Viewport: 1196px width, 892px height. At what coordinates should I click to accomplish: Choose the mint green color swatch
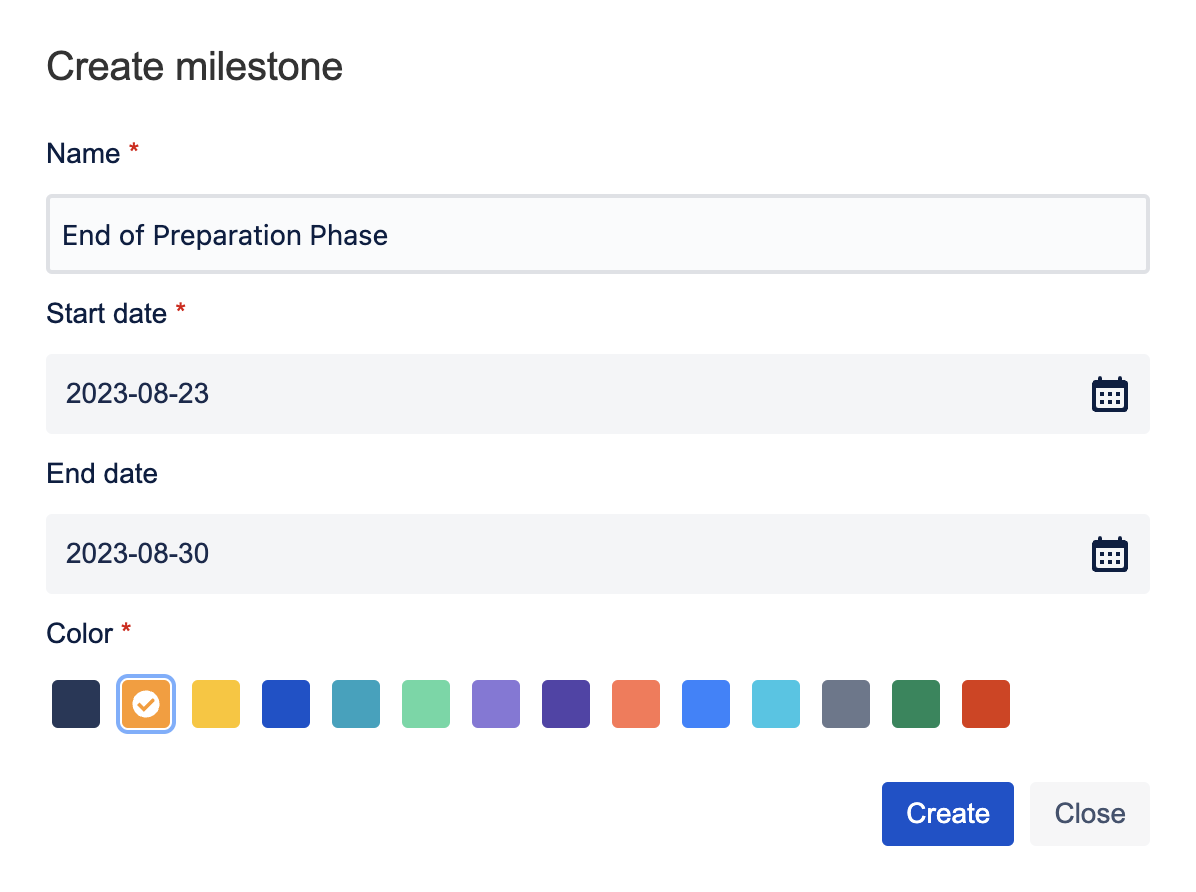click(x=426, y=704)
